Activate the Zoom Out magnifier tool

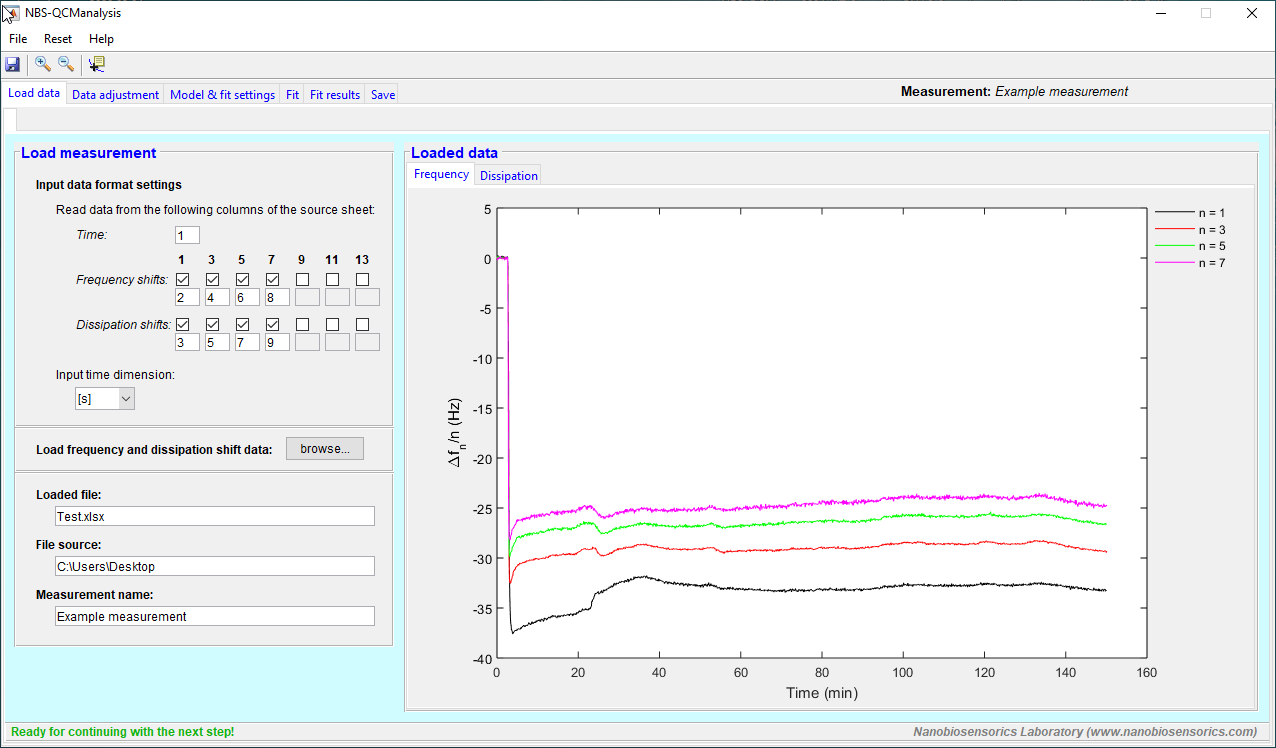pyautogui.click(x=66, y=64)
